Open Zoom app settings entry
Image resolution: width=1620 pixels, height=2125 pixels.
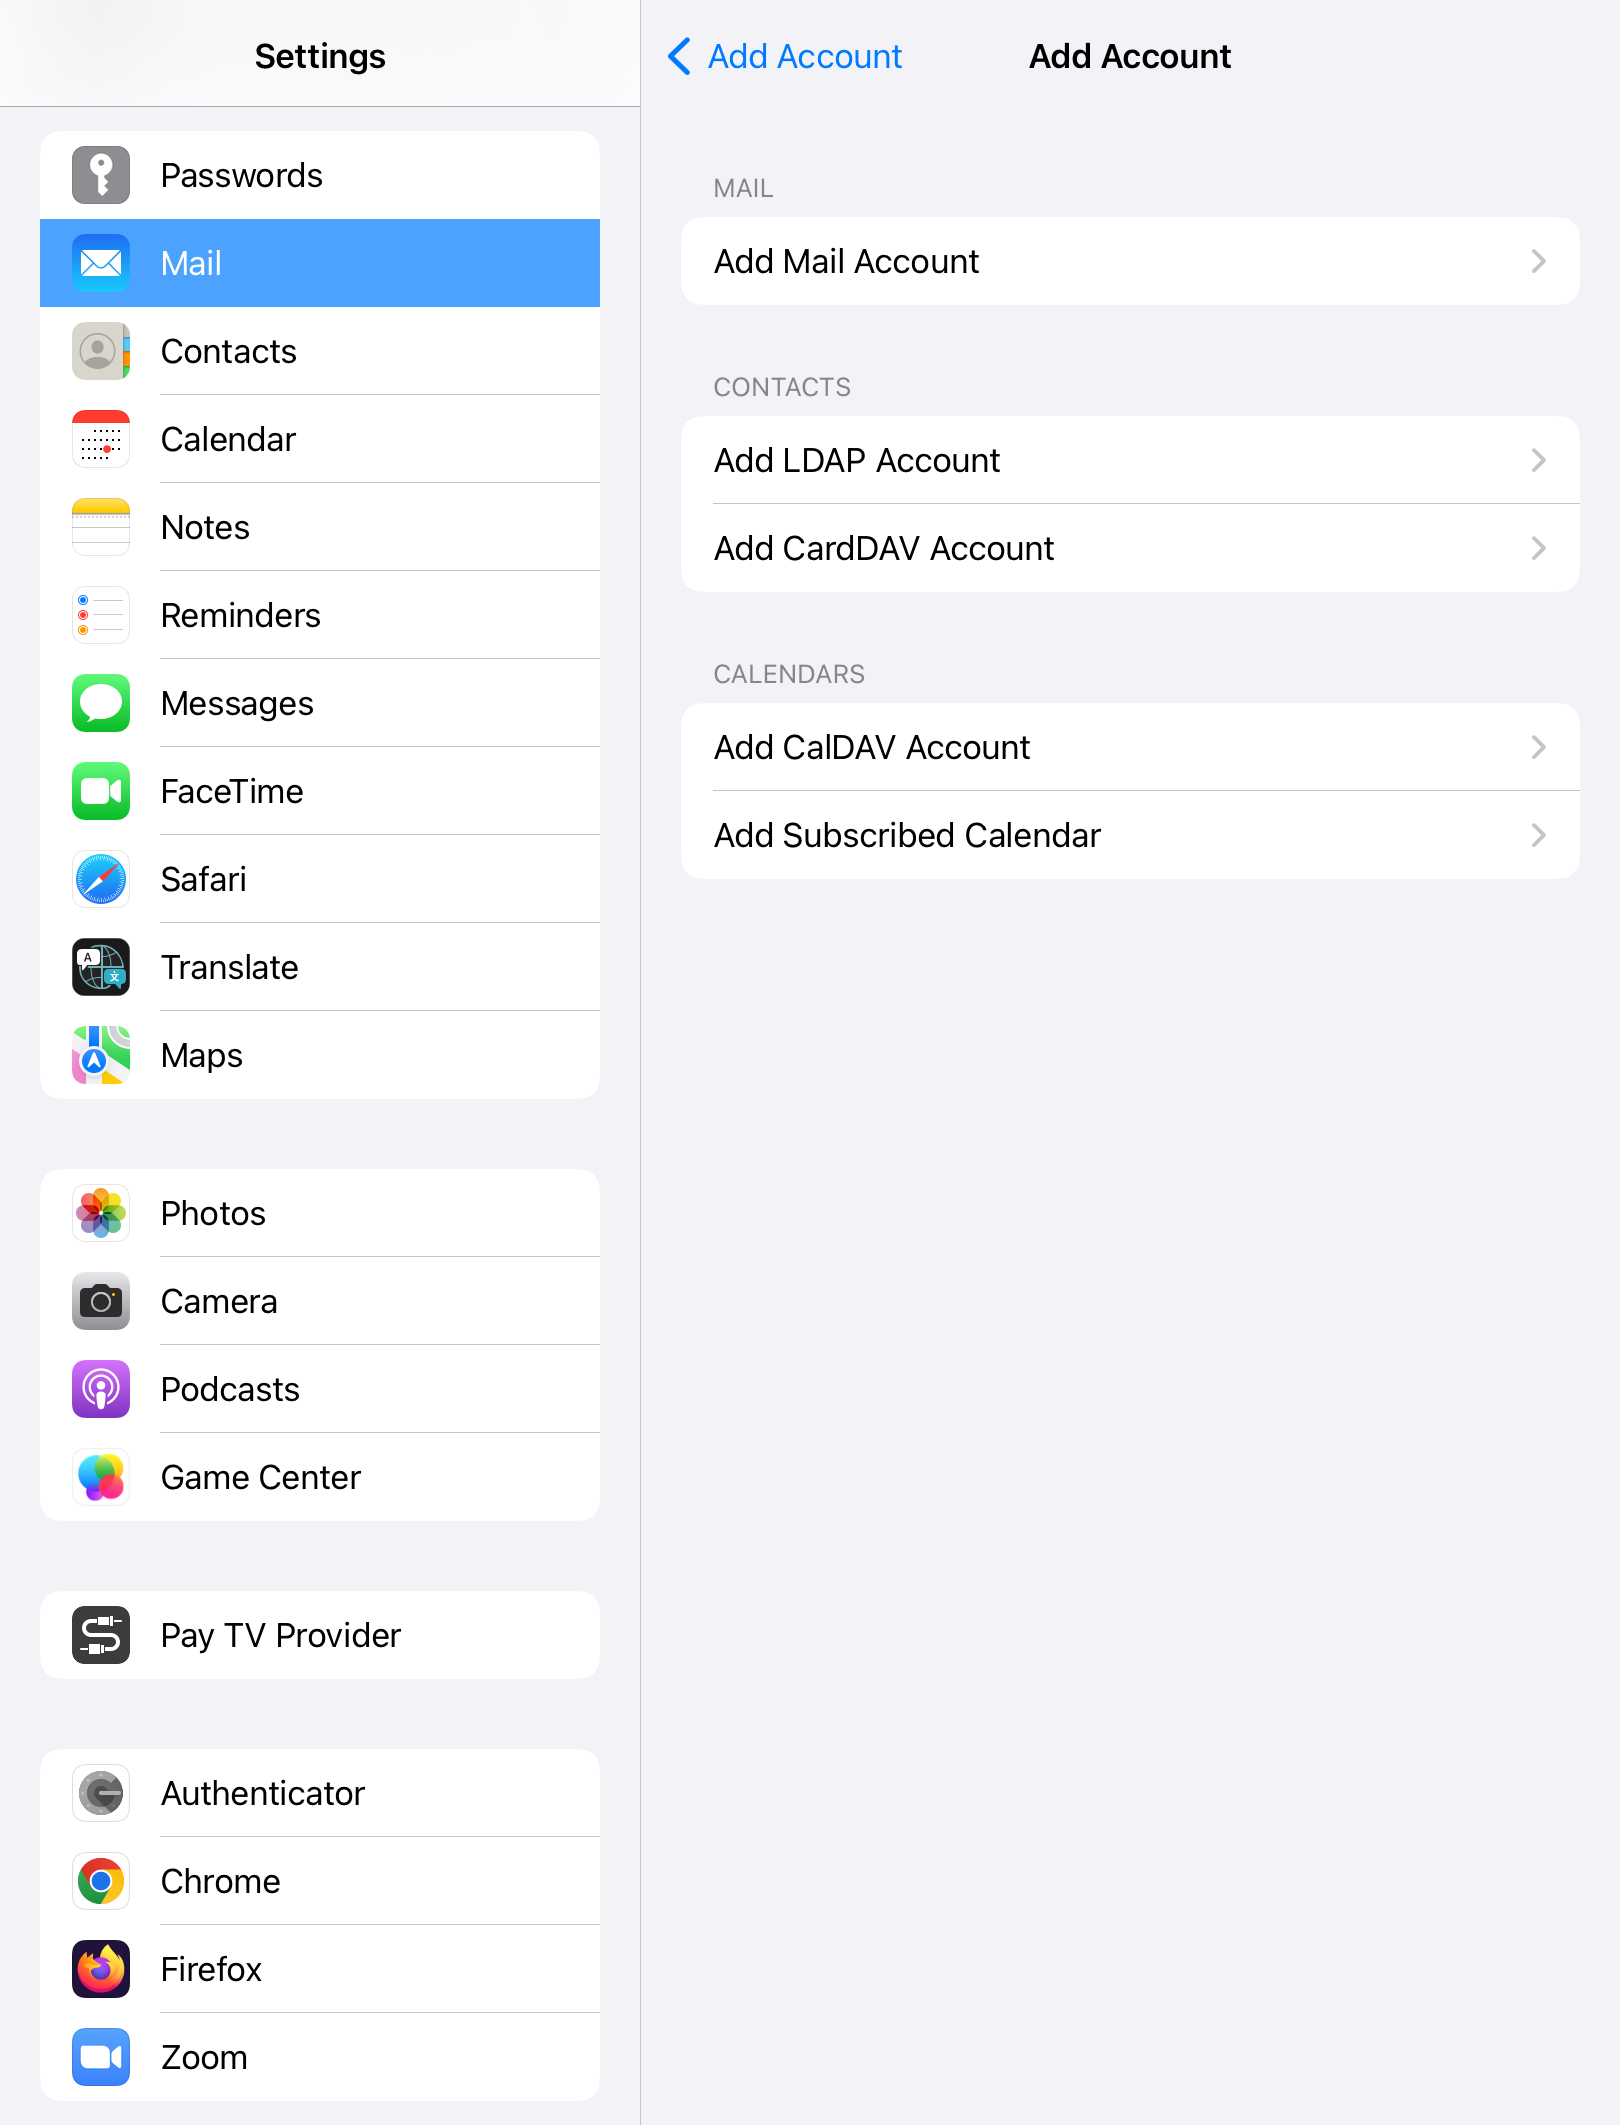pos(320,2057)
